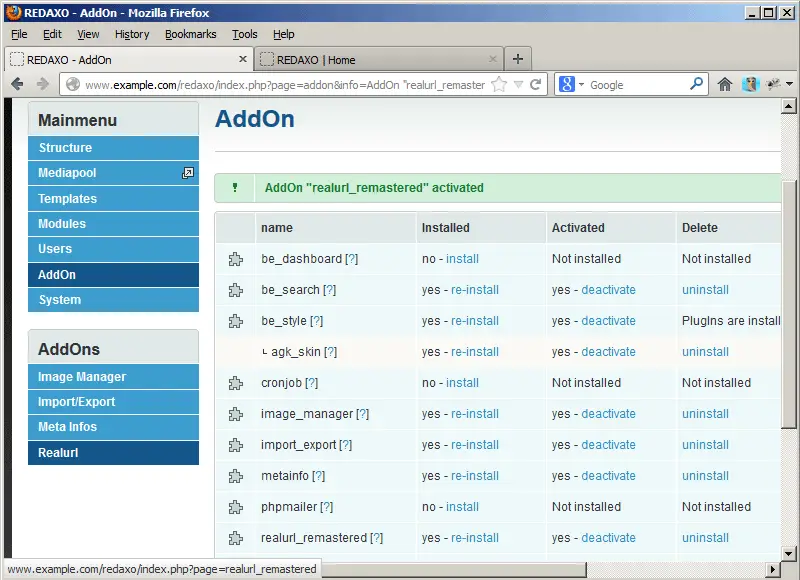Click the puzzle icon beside realurl_remastered
The height and width of the screenshot is (580, 800).
[x=236, y=538]
